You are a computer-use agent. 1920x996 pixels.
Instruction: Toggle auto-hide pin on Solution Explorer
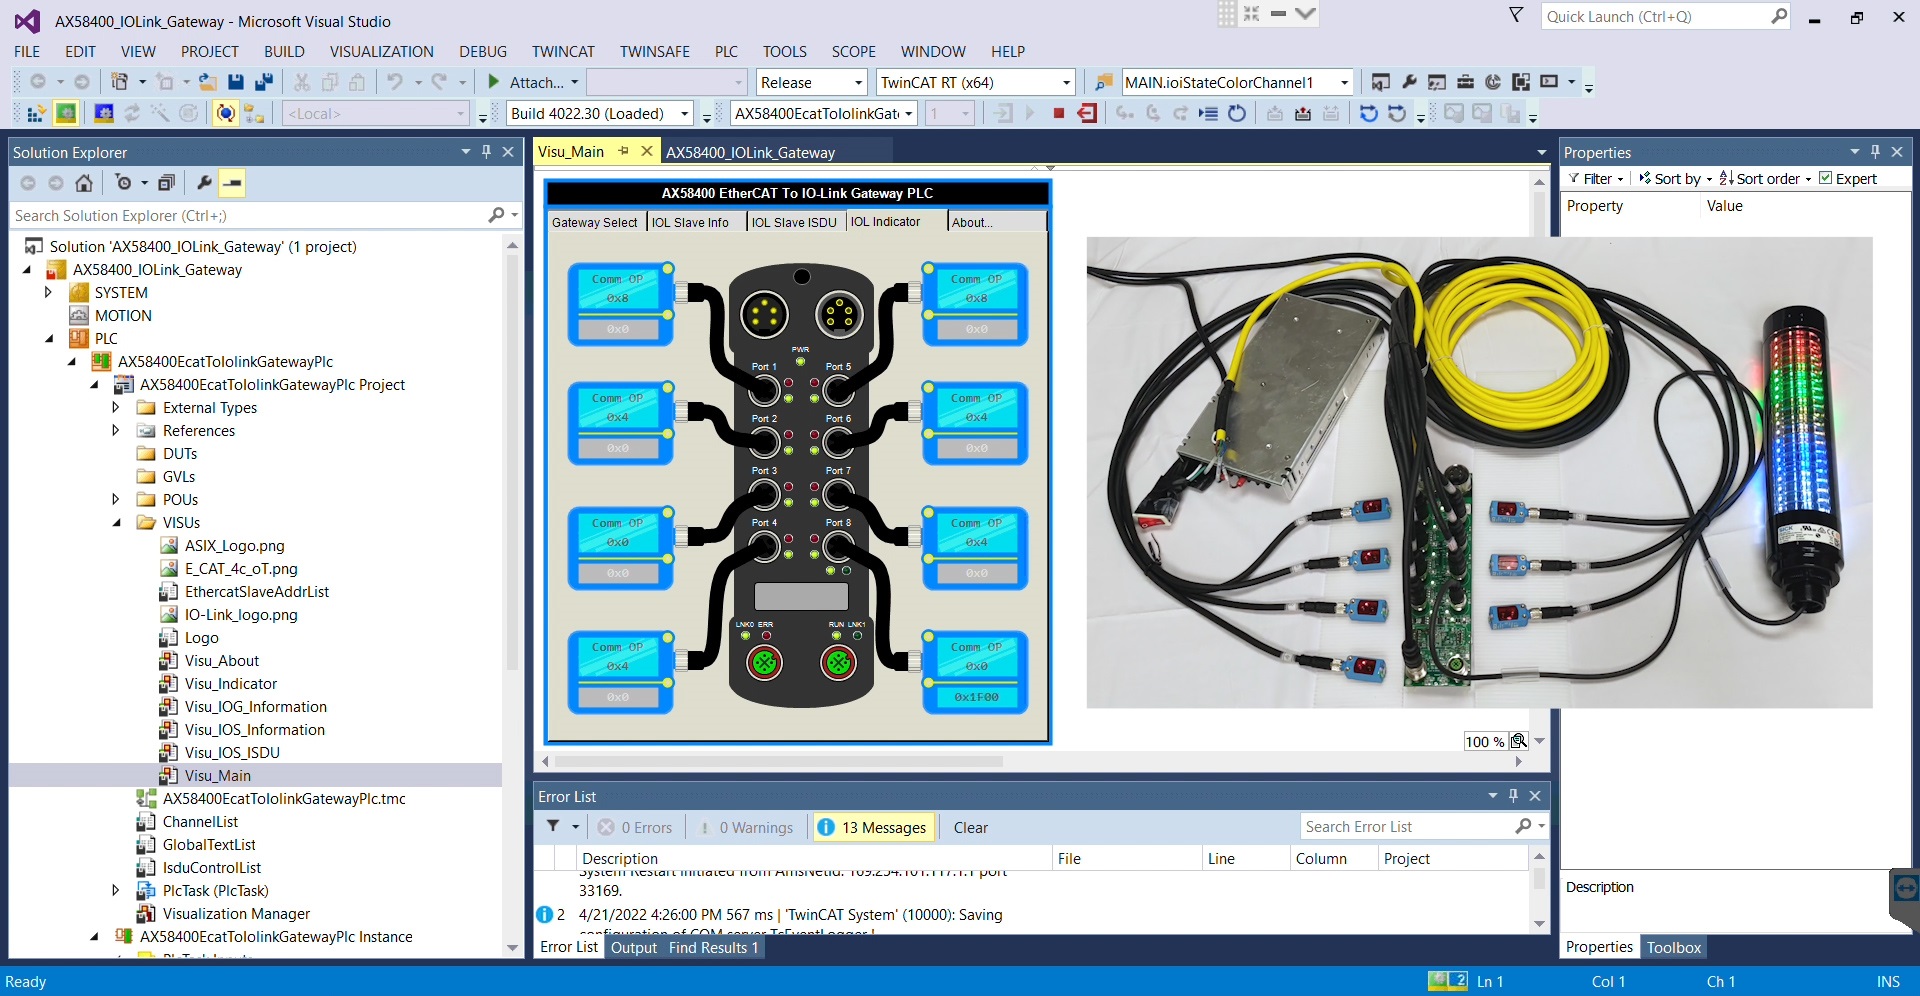click(x=486, y=152)
